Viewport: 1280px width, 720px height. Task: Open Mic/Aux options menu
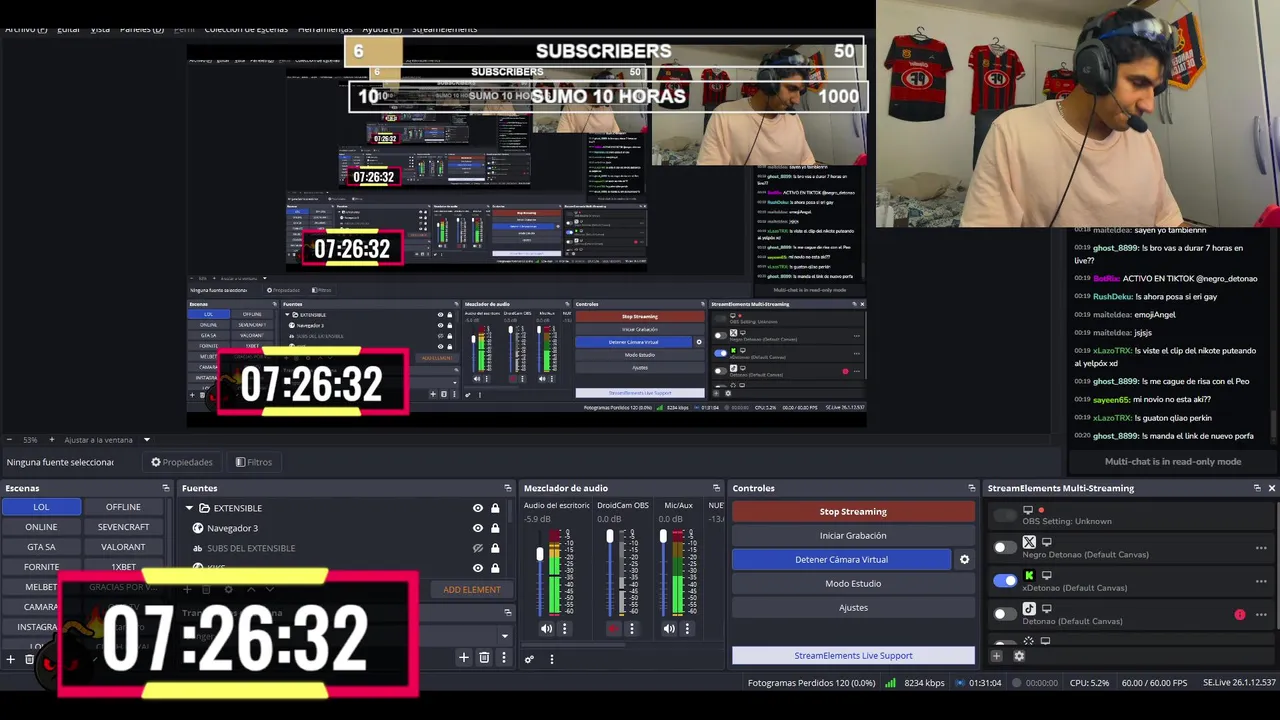686,629
